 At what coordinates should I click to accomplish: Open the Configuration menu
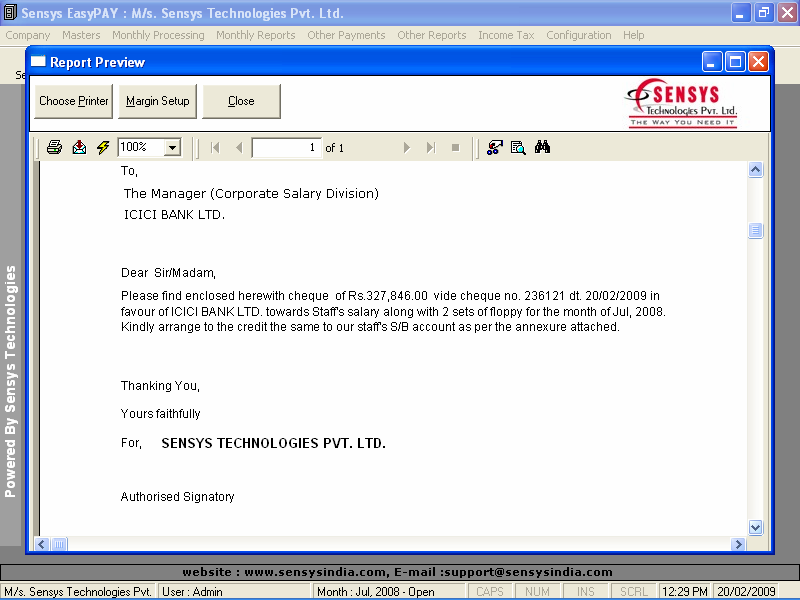pos(579,35)
